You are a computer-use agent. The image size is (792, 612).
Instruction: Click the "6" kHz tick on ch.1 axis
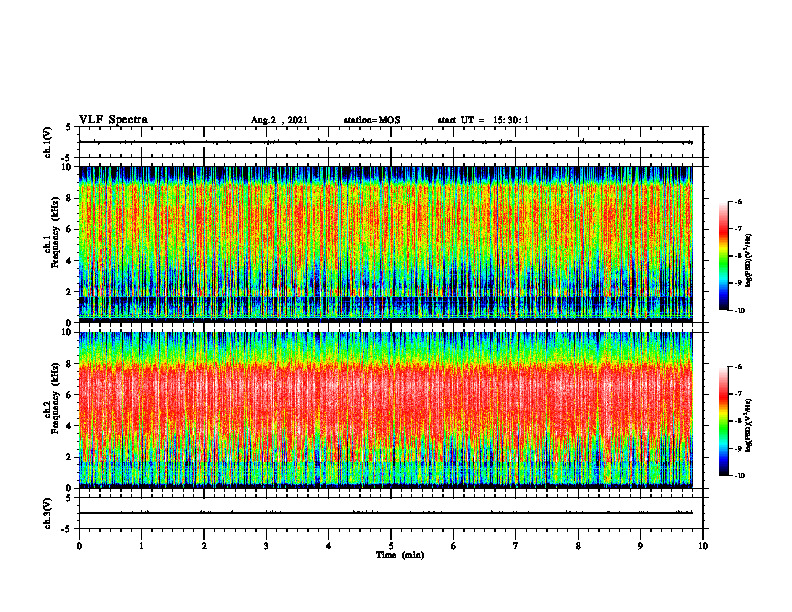[x=69, y=229]
